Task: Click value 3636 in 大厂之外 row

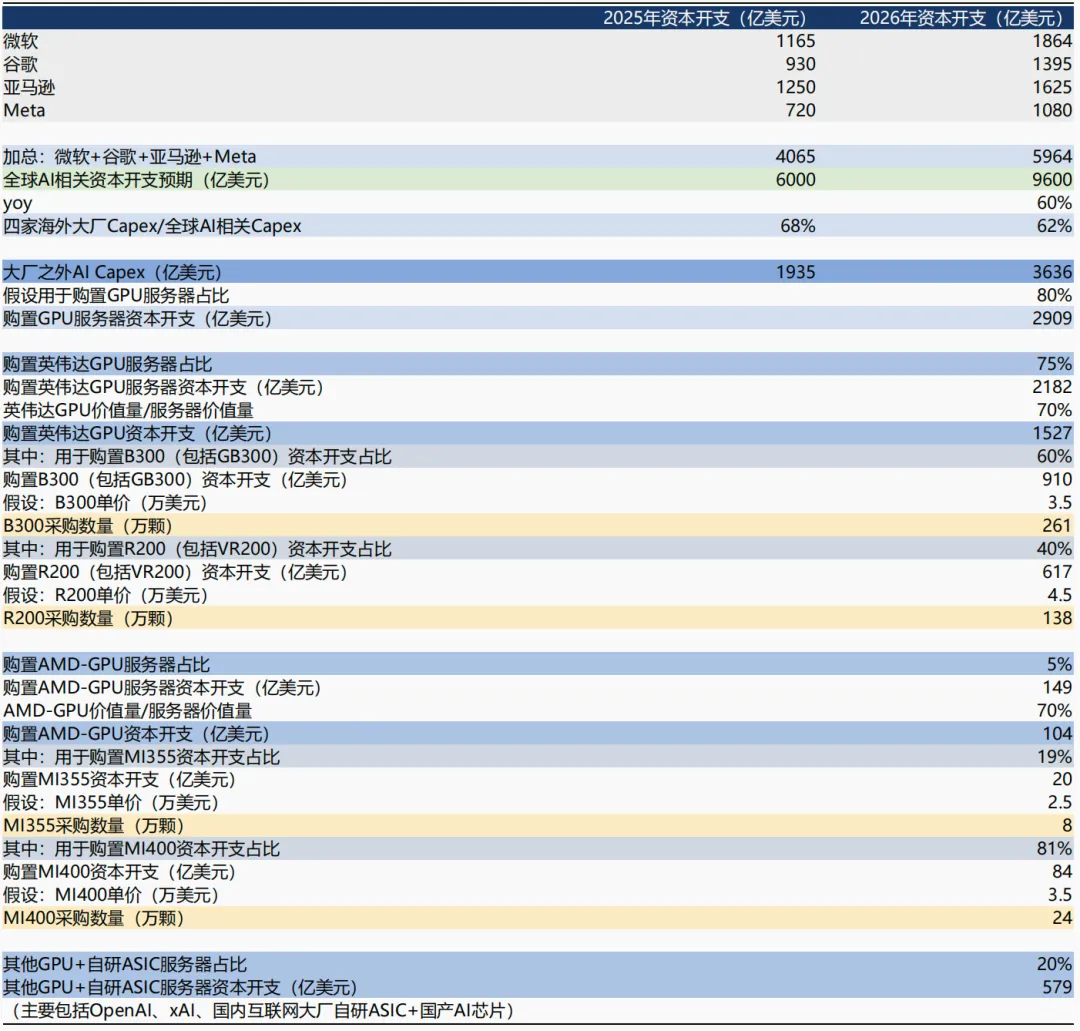Action: click(x=1052, y=272)
